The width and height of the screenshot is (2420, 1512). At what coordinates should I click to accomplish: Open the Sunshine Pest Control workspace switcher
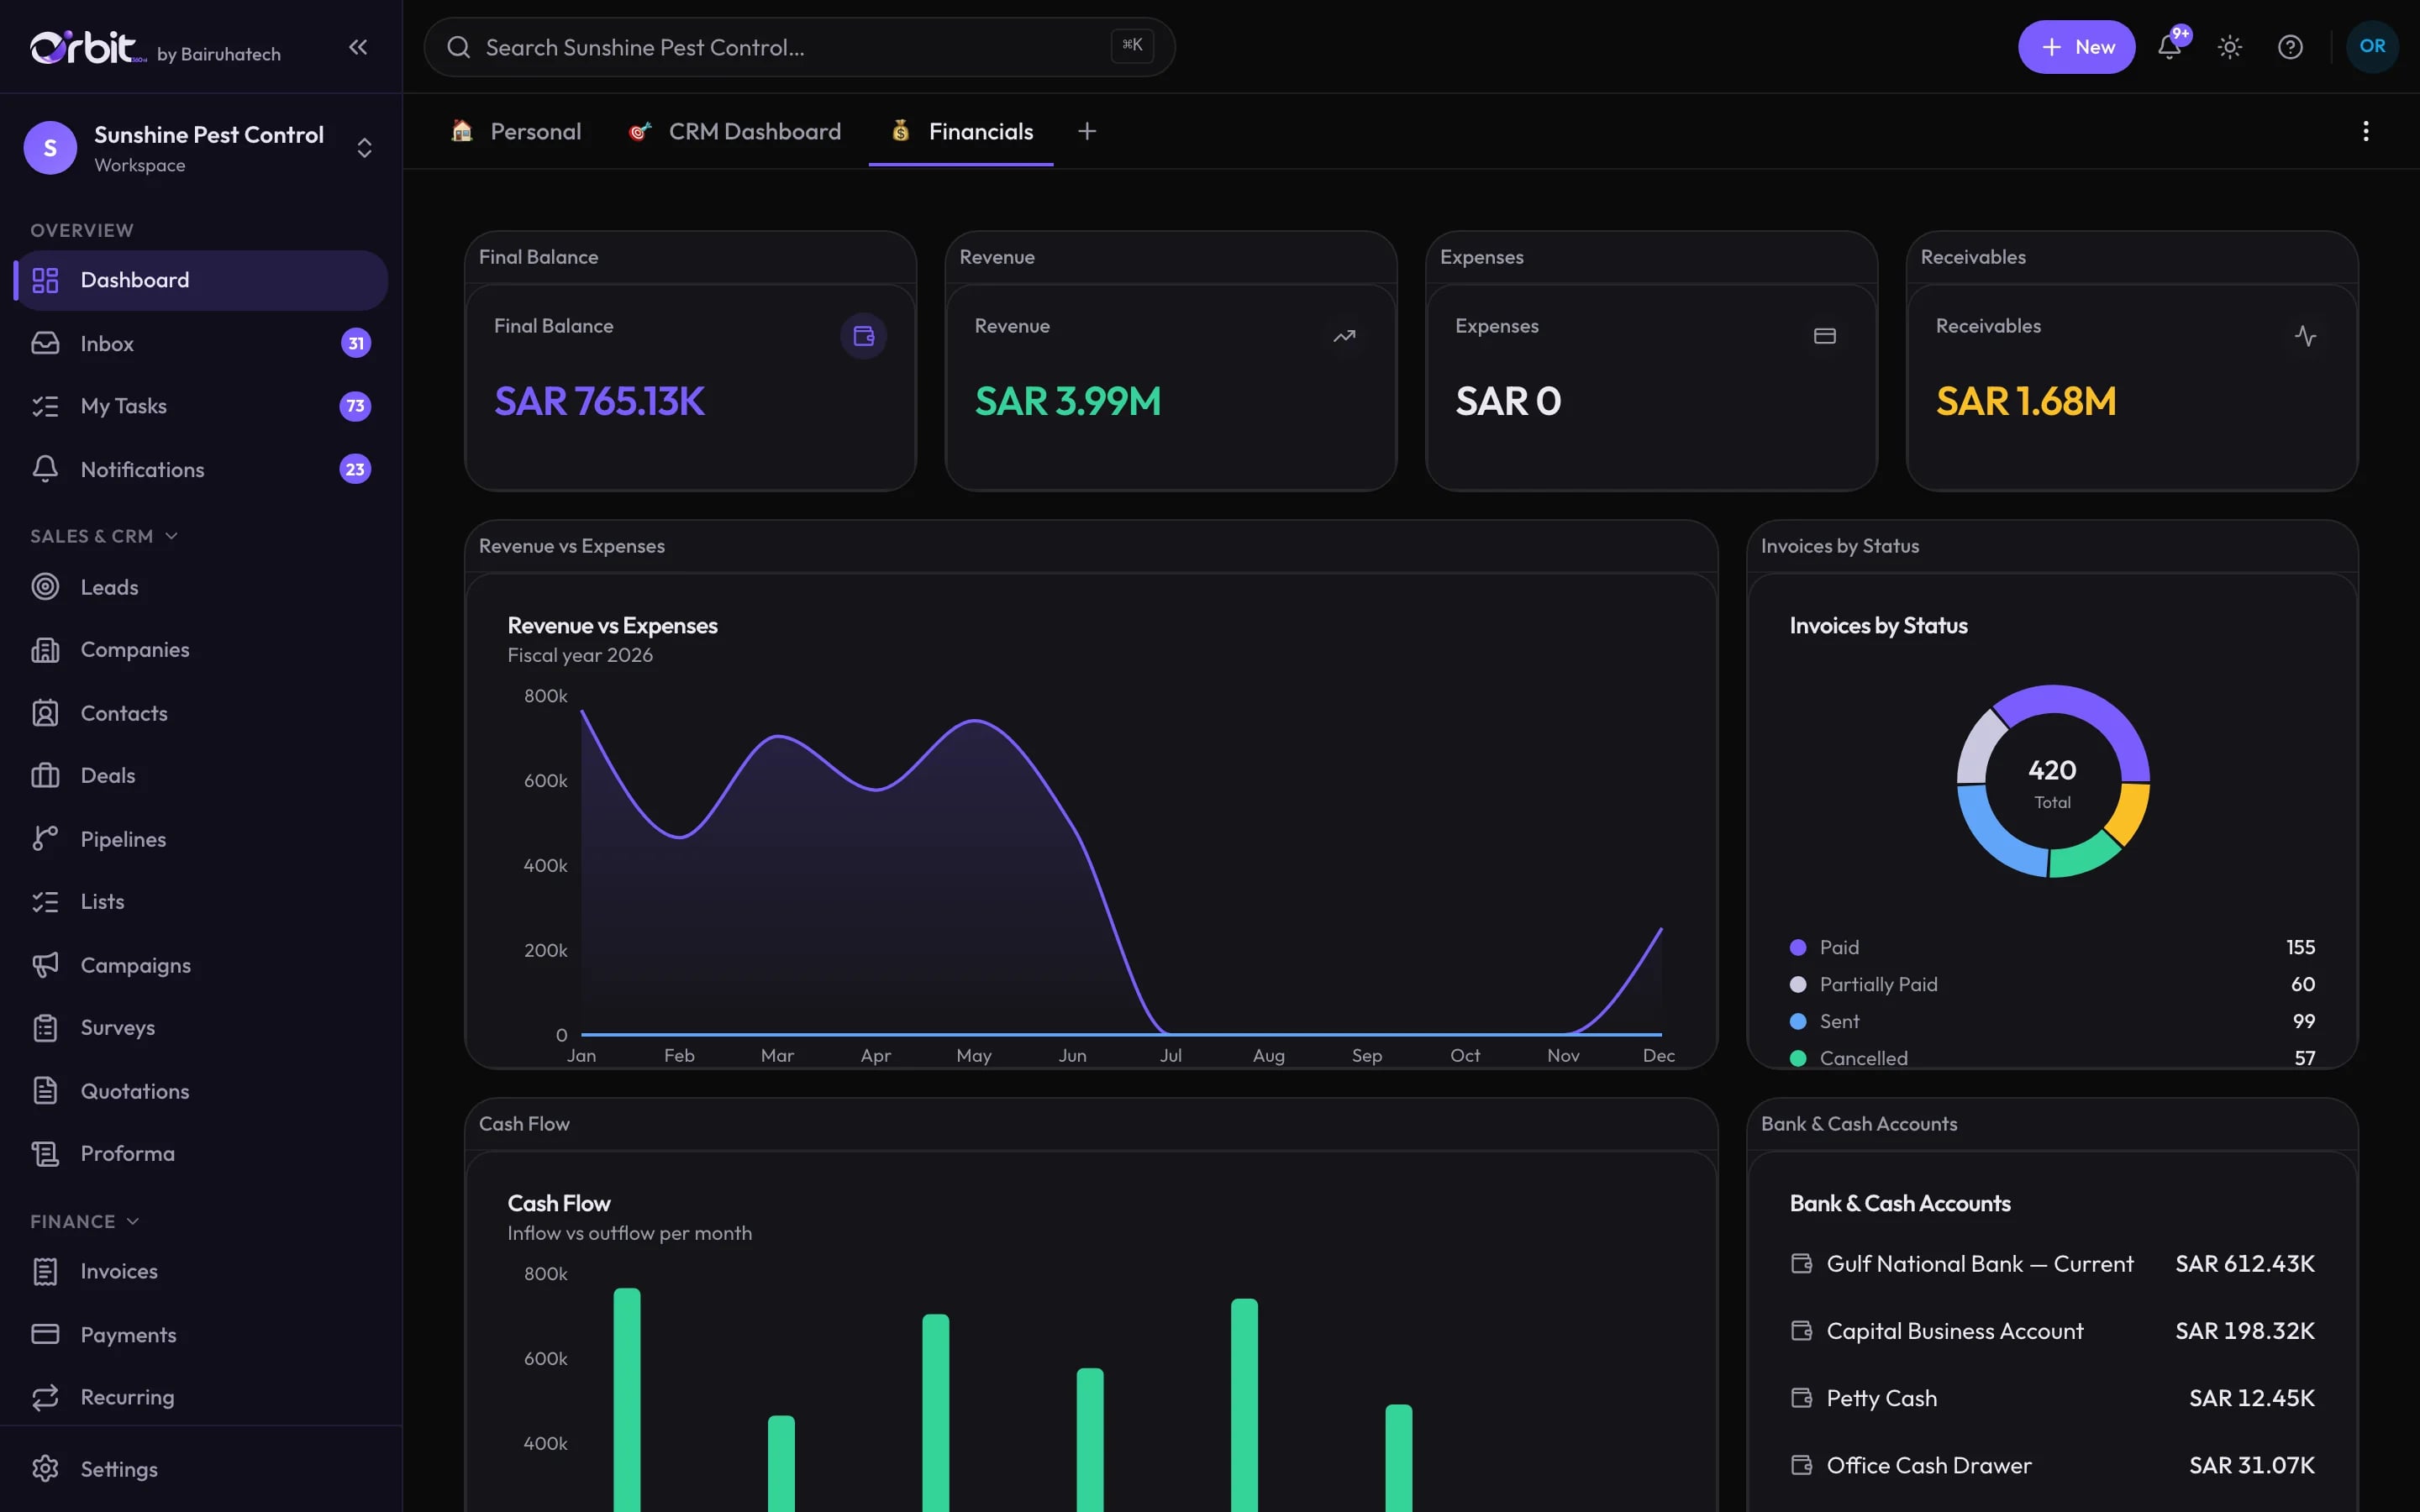201,148
